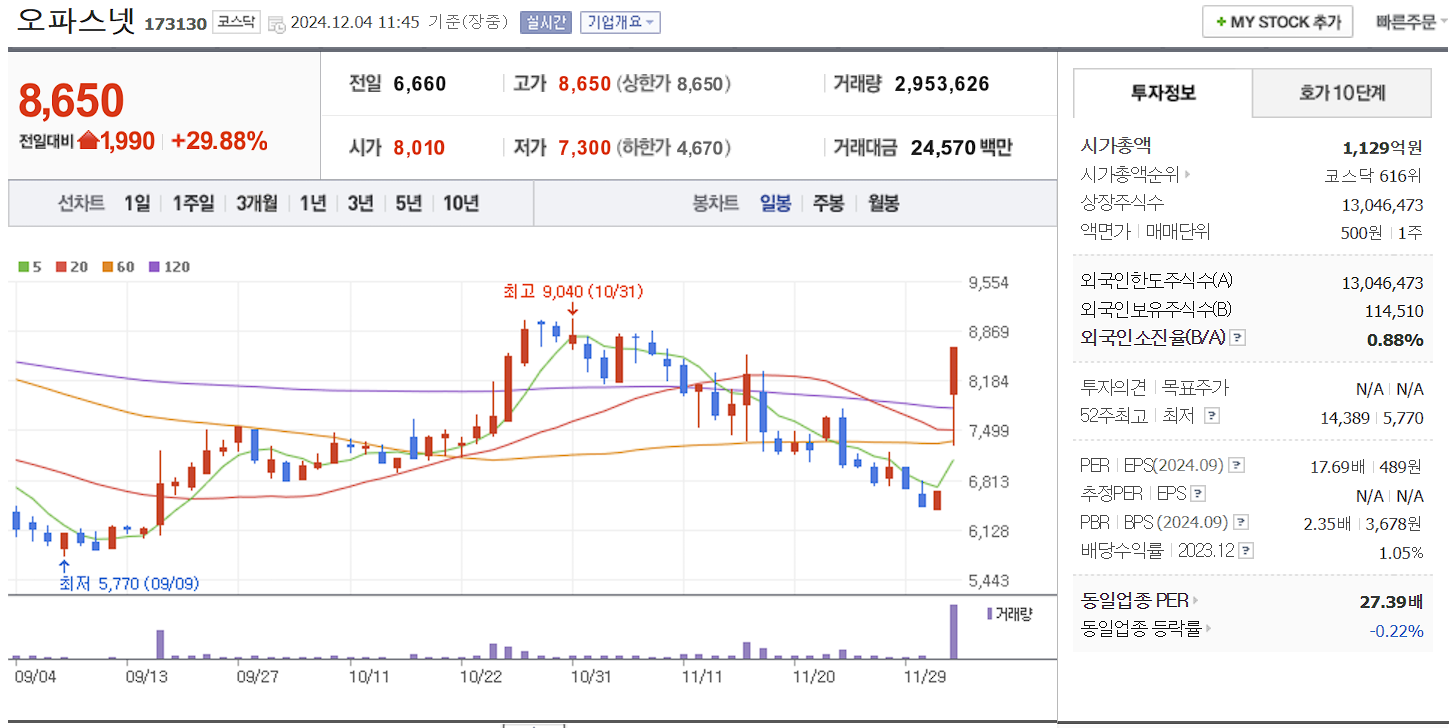Image resolution: width=1449 pixels, height=728 pixels.
Task: Click the PER/EPS question mark help icon
Action: click(x=1236, y=464)
